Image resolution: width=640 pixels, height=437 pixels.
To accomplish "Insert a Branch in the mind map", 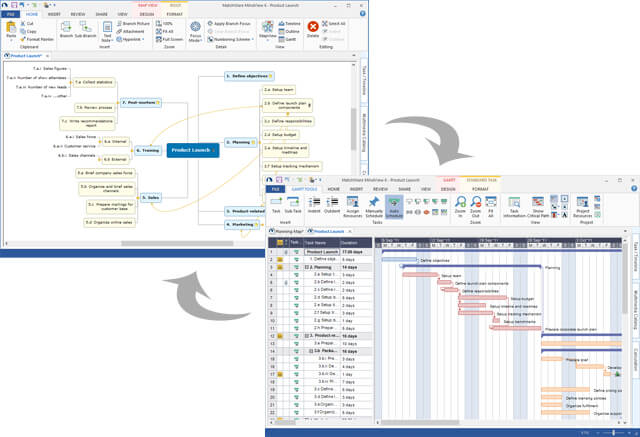I will (x=66, y=30).
